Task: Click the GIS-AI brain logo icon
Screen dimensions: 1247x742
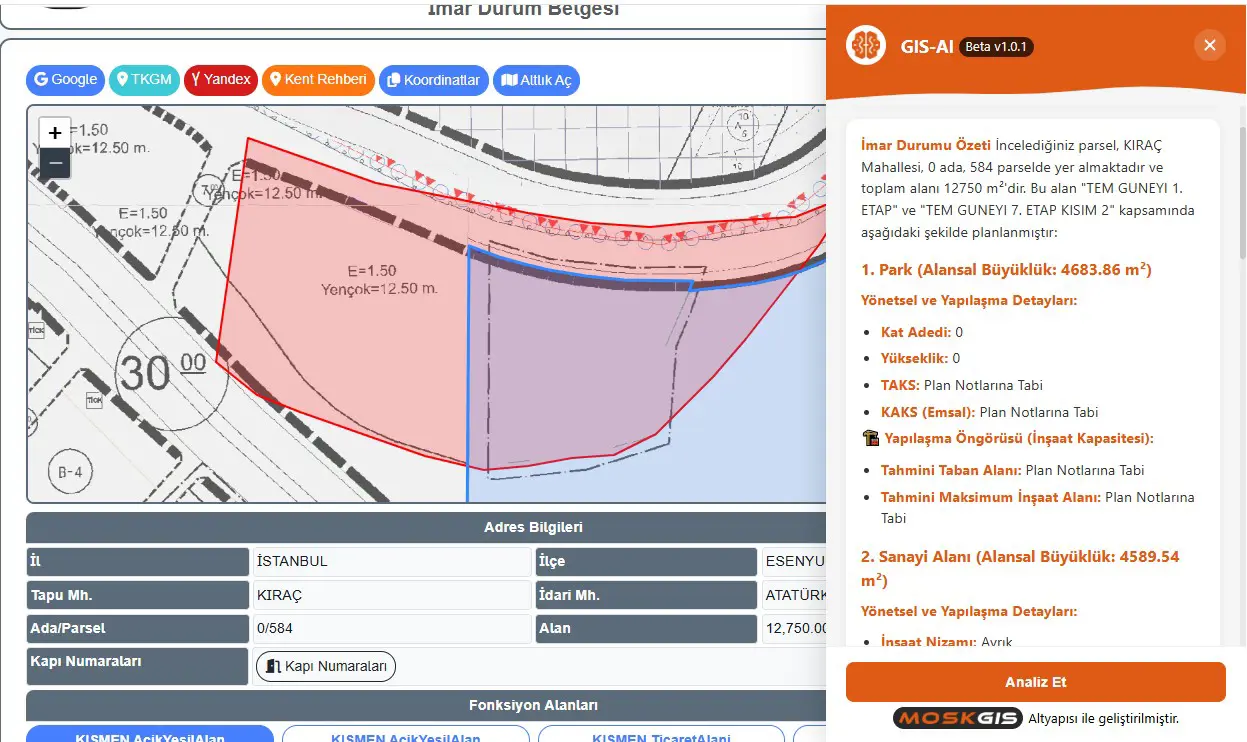Action: (x=866, y=46)
